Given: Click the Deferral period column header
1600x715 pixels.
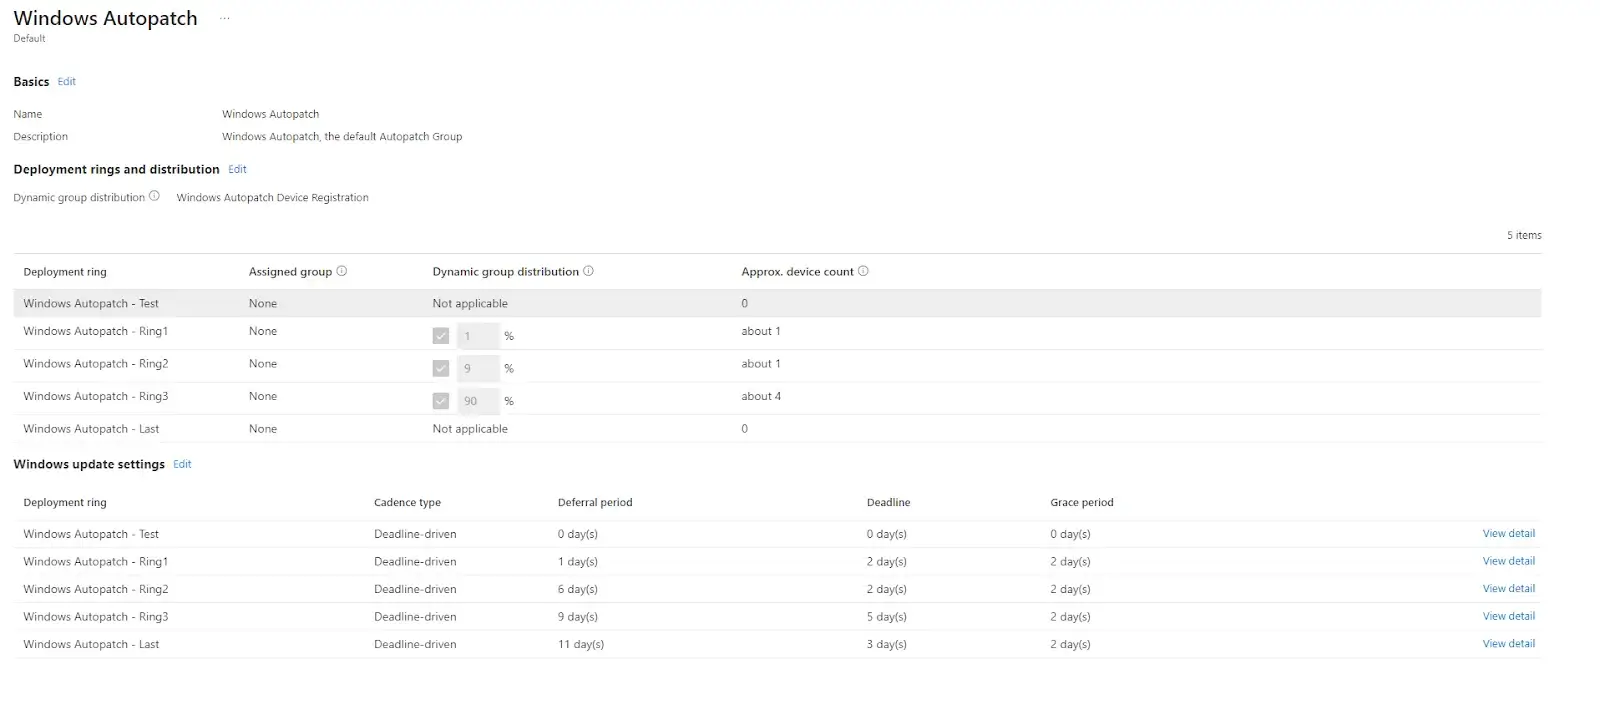Looking at the screenshot, I should tap(595, 503).
